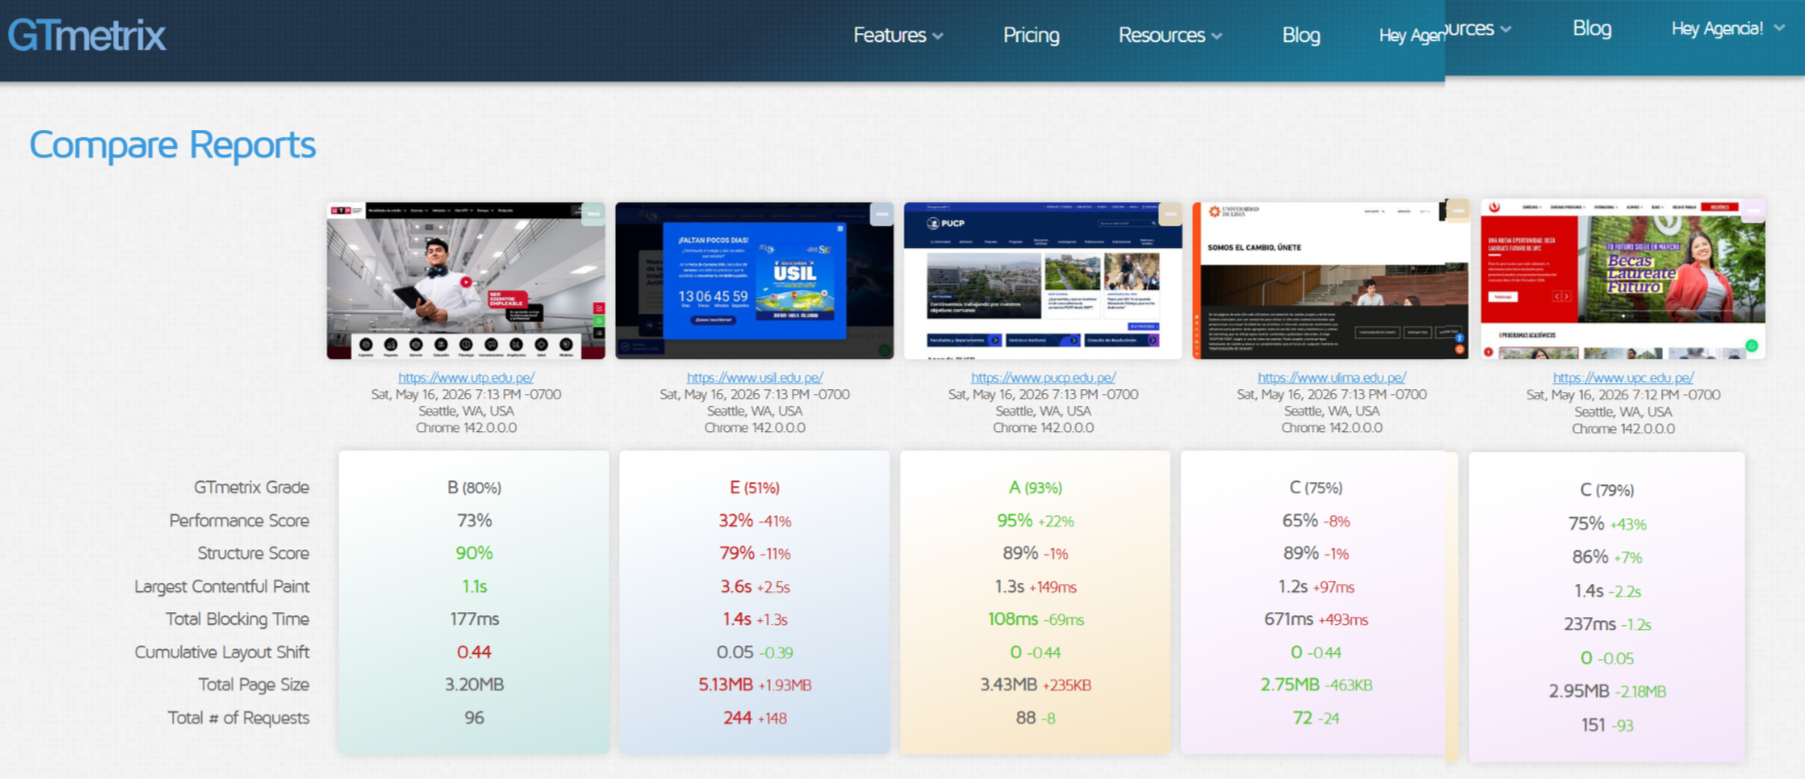This screenshot has width=1805, height=779.
Task: Click the 2.95MB page size value
Action: tap(1579, 691)
